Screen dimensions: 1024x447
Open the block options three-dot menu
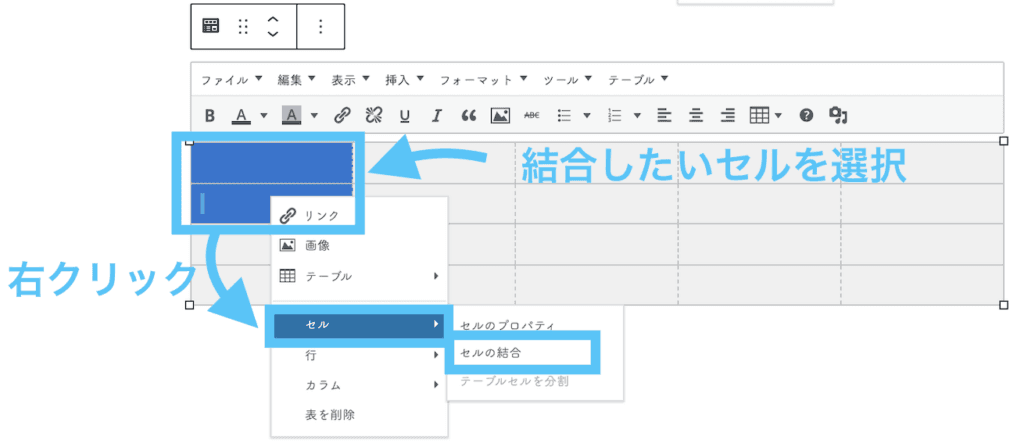click(x=320, y=26)
